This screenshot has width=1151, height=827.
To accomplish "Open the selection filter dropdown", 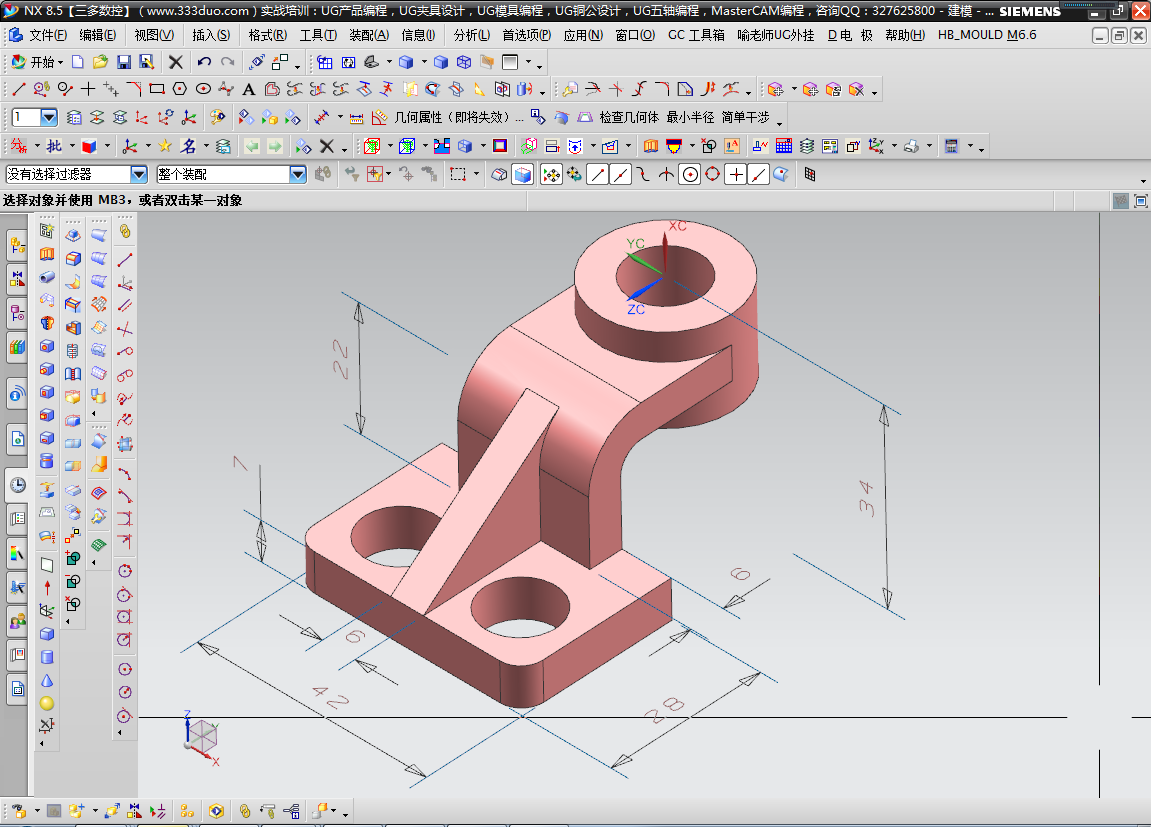I will (139, 175).
